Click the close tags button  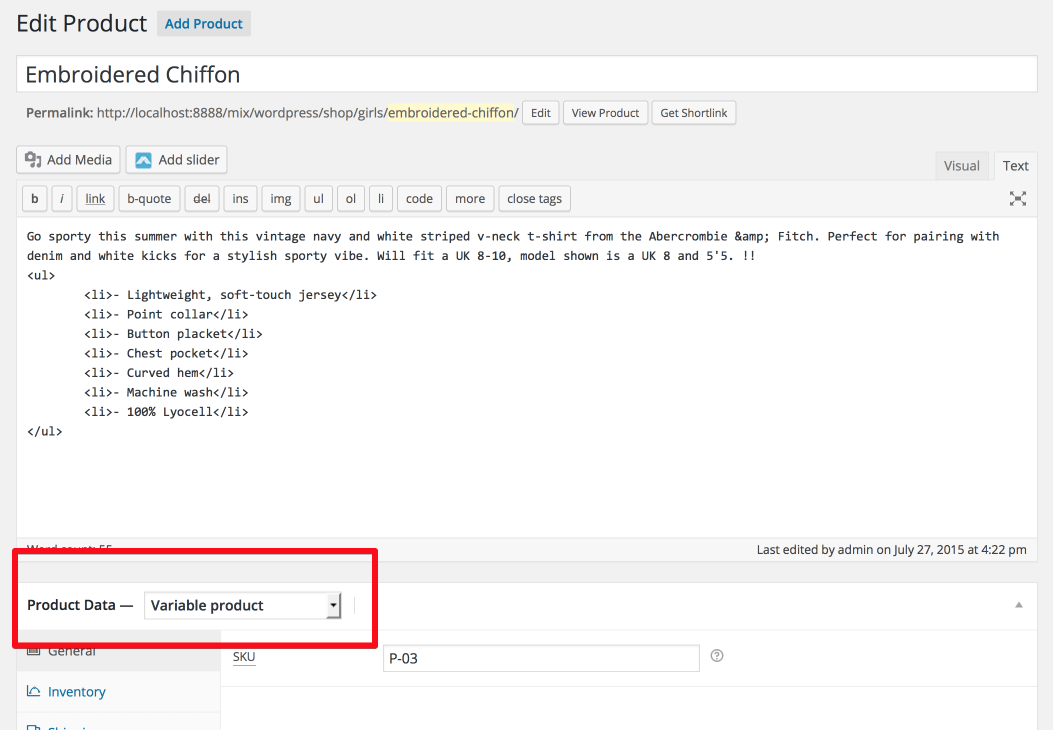535,199
